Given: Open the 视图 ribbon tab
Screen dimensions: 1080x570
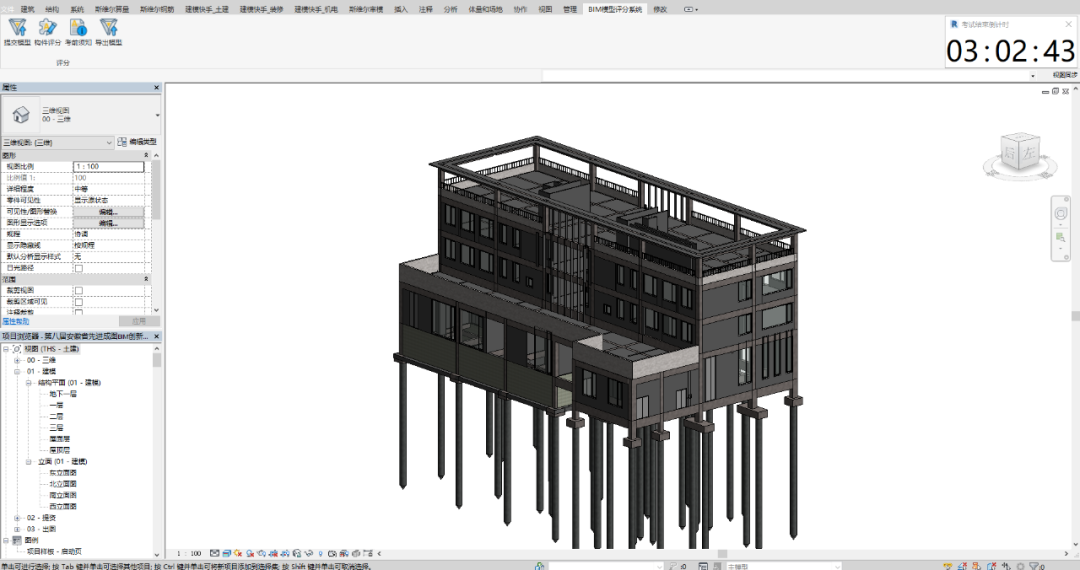Looking at the screenshot, I should pyautogui.click(x=545, y=9).
